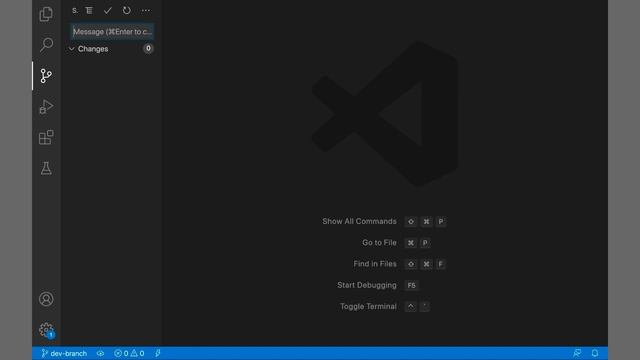Click the Go to File label
640x360 pixels.
coord(379,242)
